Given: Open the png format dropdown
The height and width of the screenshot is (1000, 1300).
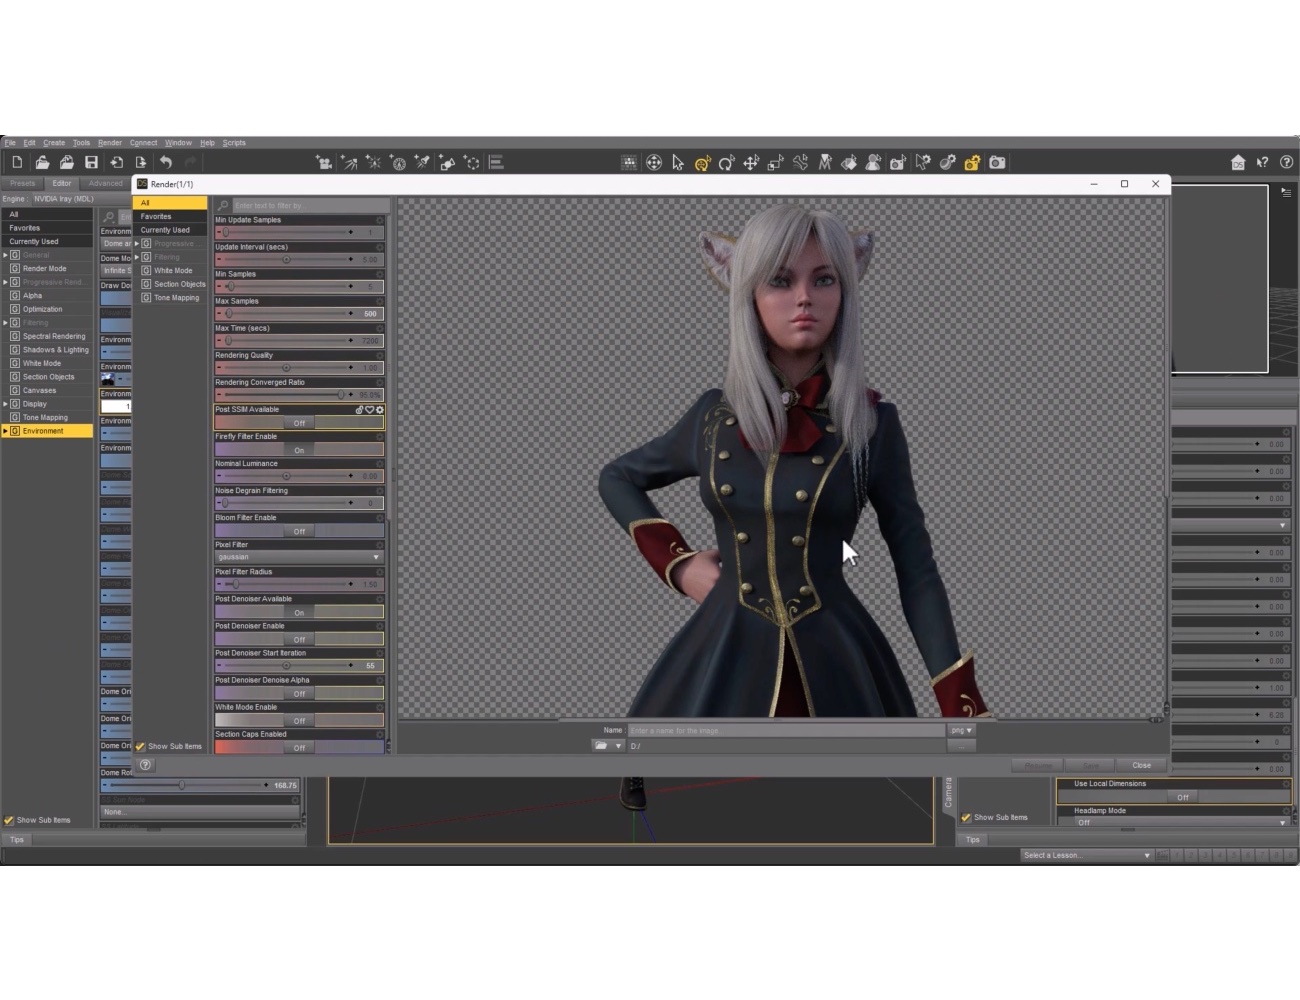Looking at the screenshot, I should coord(961,730).
